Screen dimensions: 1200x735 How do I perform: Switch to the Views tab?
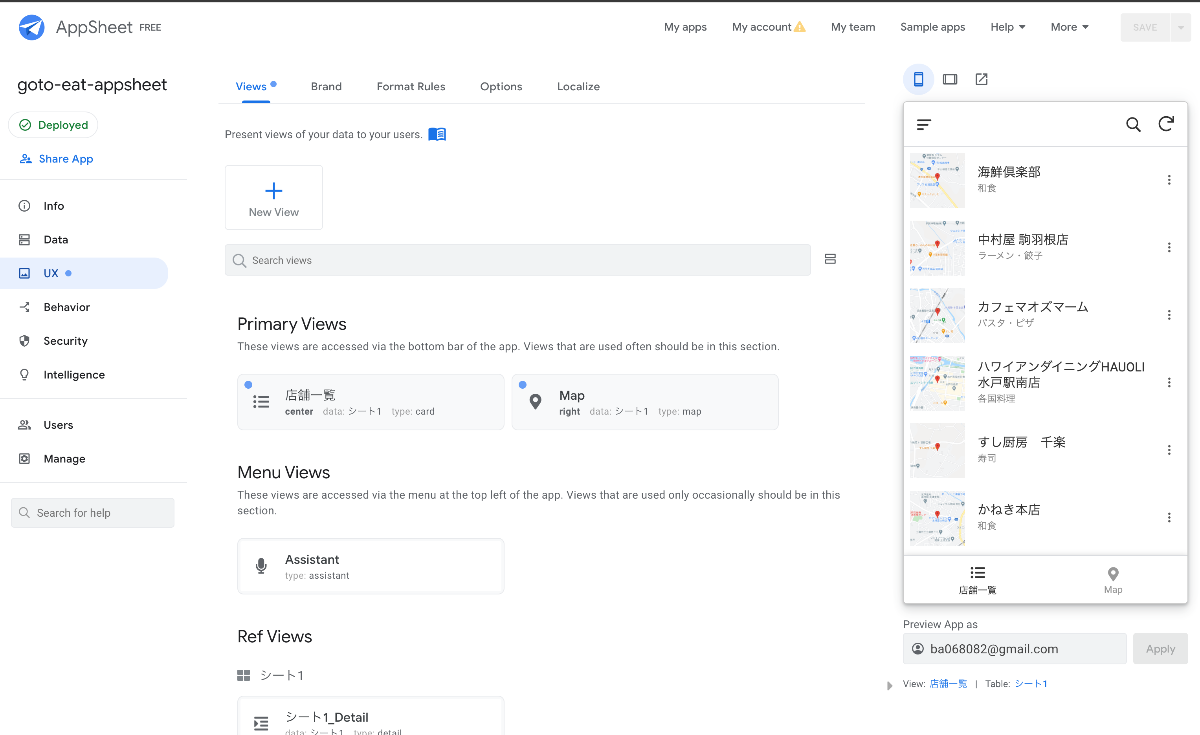(251, 86)
